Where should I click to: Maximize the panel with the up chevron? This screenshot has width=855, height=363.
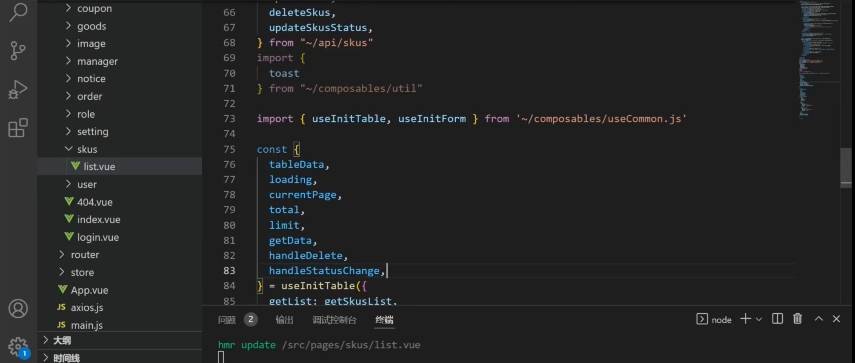pos(818,319)
